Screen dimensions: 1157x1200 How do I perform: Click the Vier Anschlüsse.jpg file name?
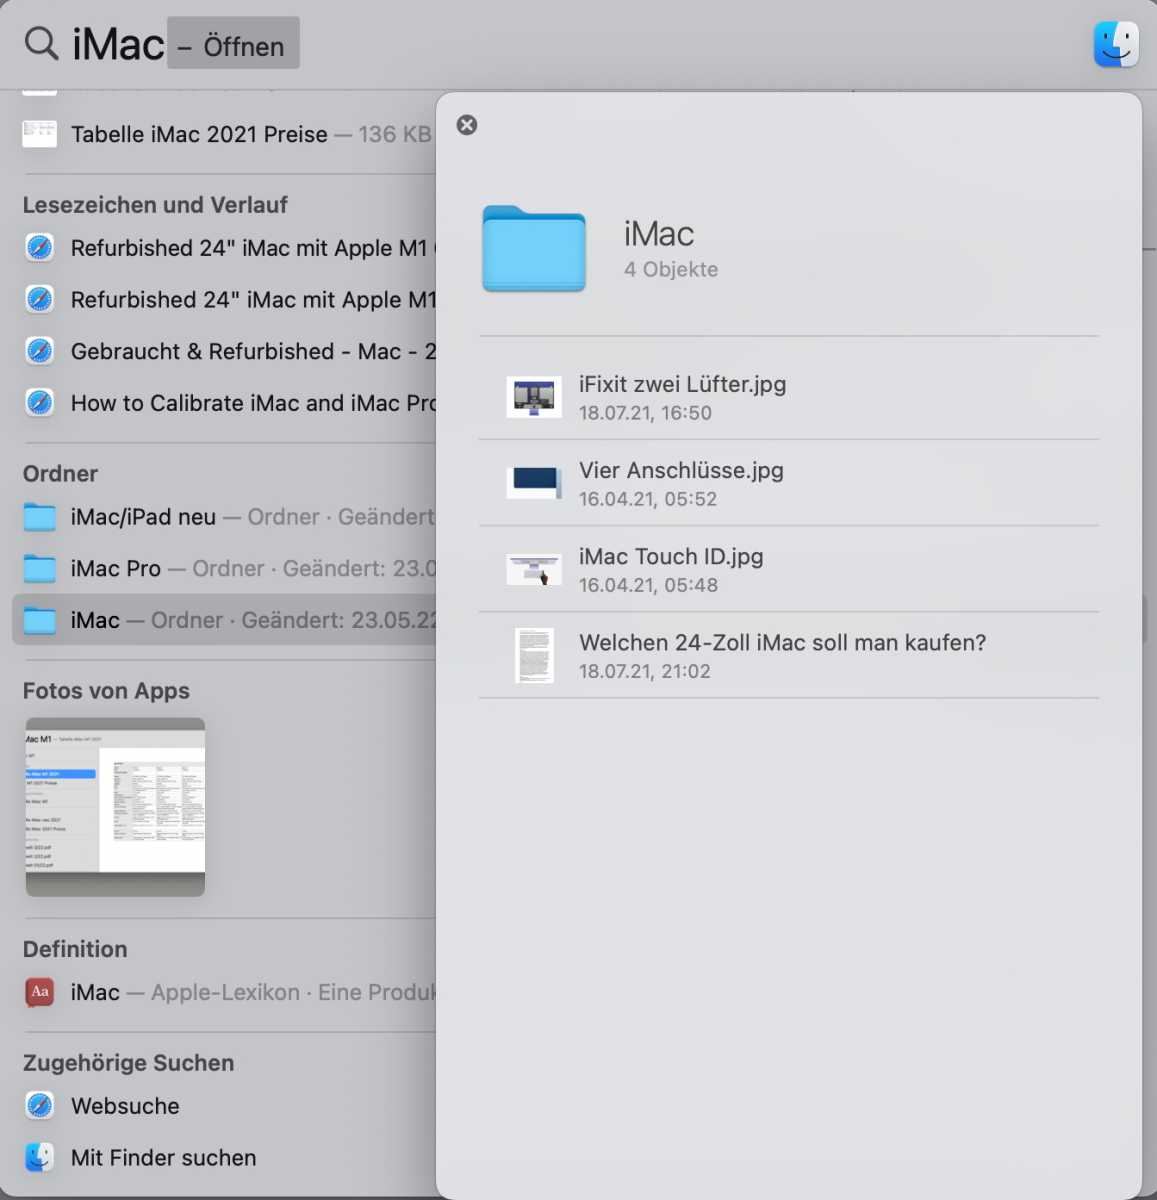(x=681, y=471)
